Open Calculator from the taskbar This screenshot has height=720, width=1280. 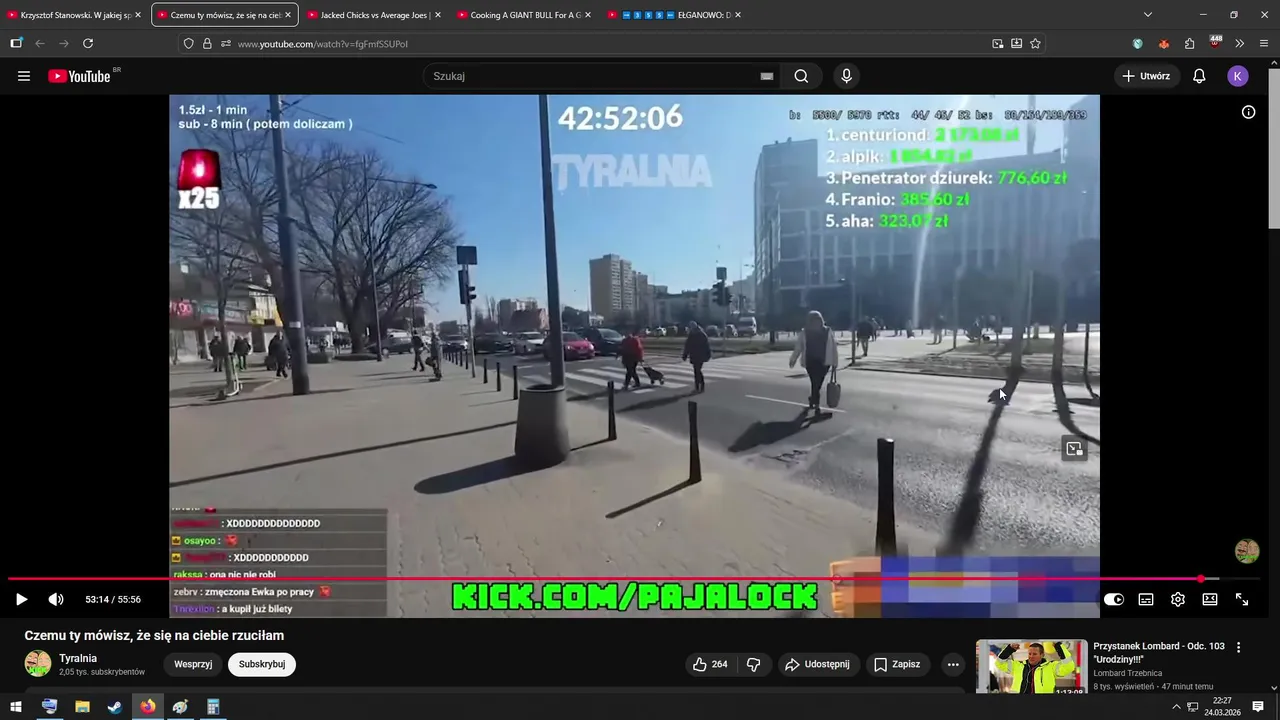(213, 707)
